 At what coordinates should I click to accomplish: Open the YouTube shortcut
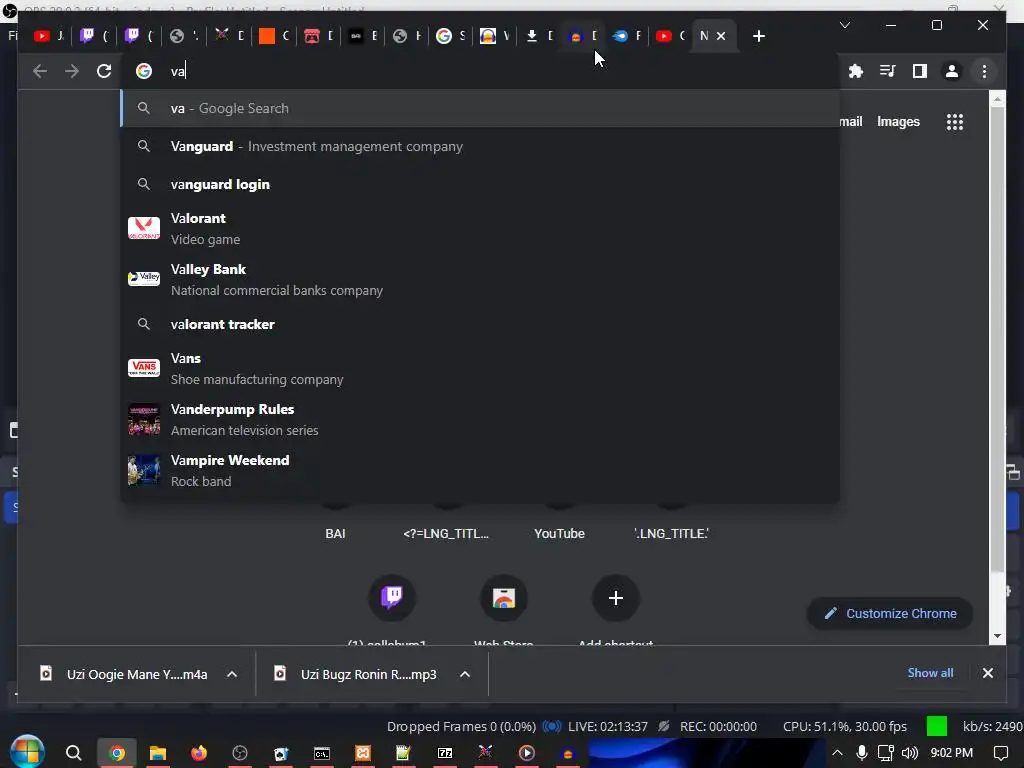click(559, 534)
